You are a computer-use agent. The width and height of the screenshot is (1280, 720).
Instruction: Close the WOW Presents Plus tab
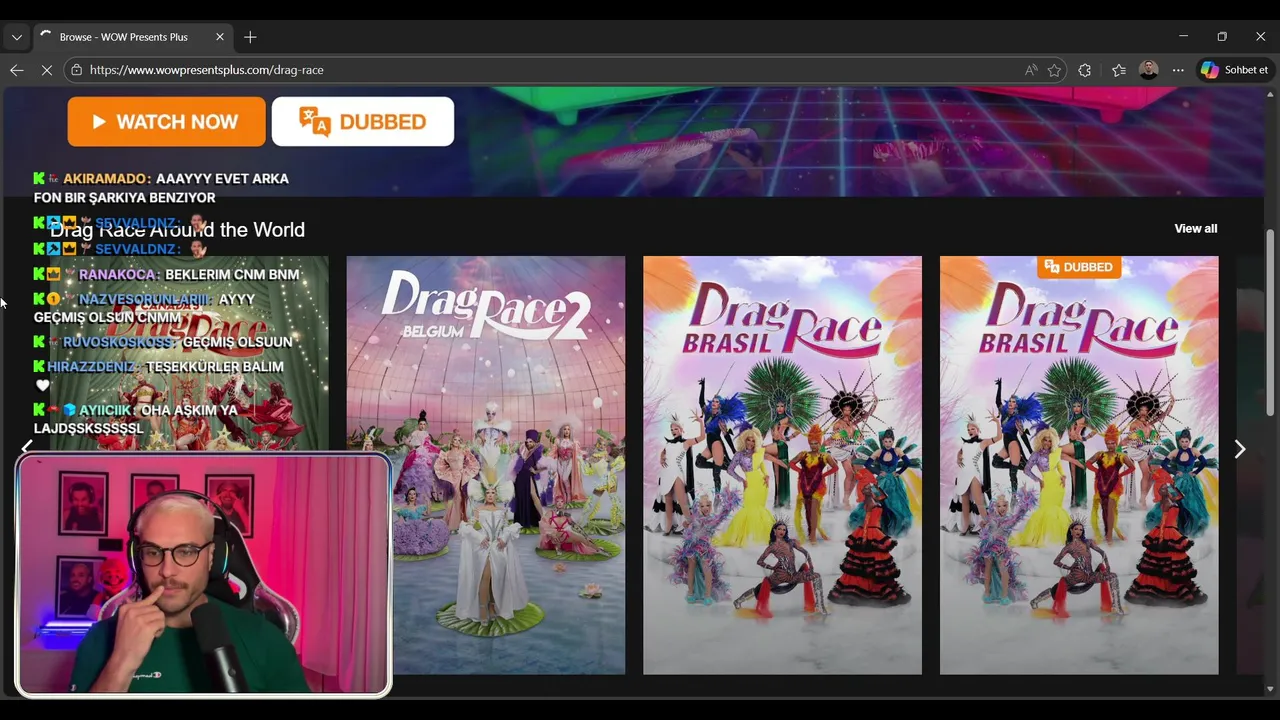pyautogui.click(x=220, y=37)
